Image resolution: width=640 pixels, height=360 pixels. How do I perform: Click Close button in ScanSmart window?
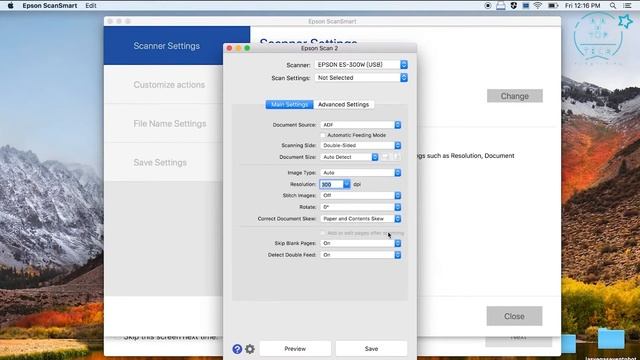pyautogui.click(x=514, y=316)
